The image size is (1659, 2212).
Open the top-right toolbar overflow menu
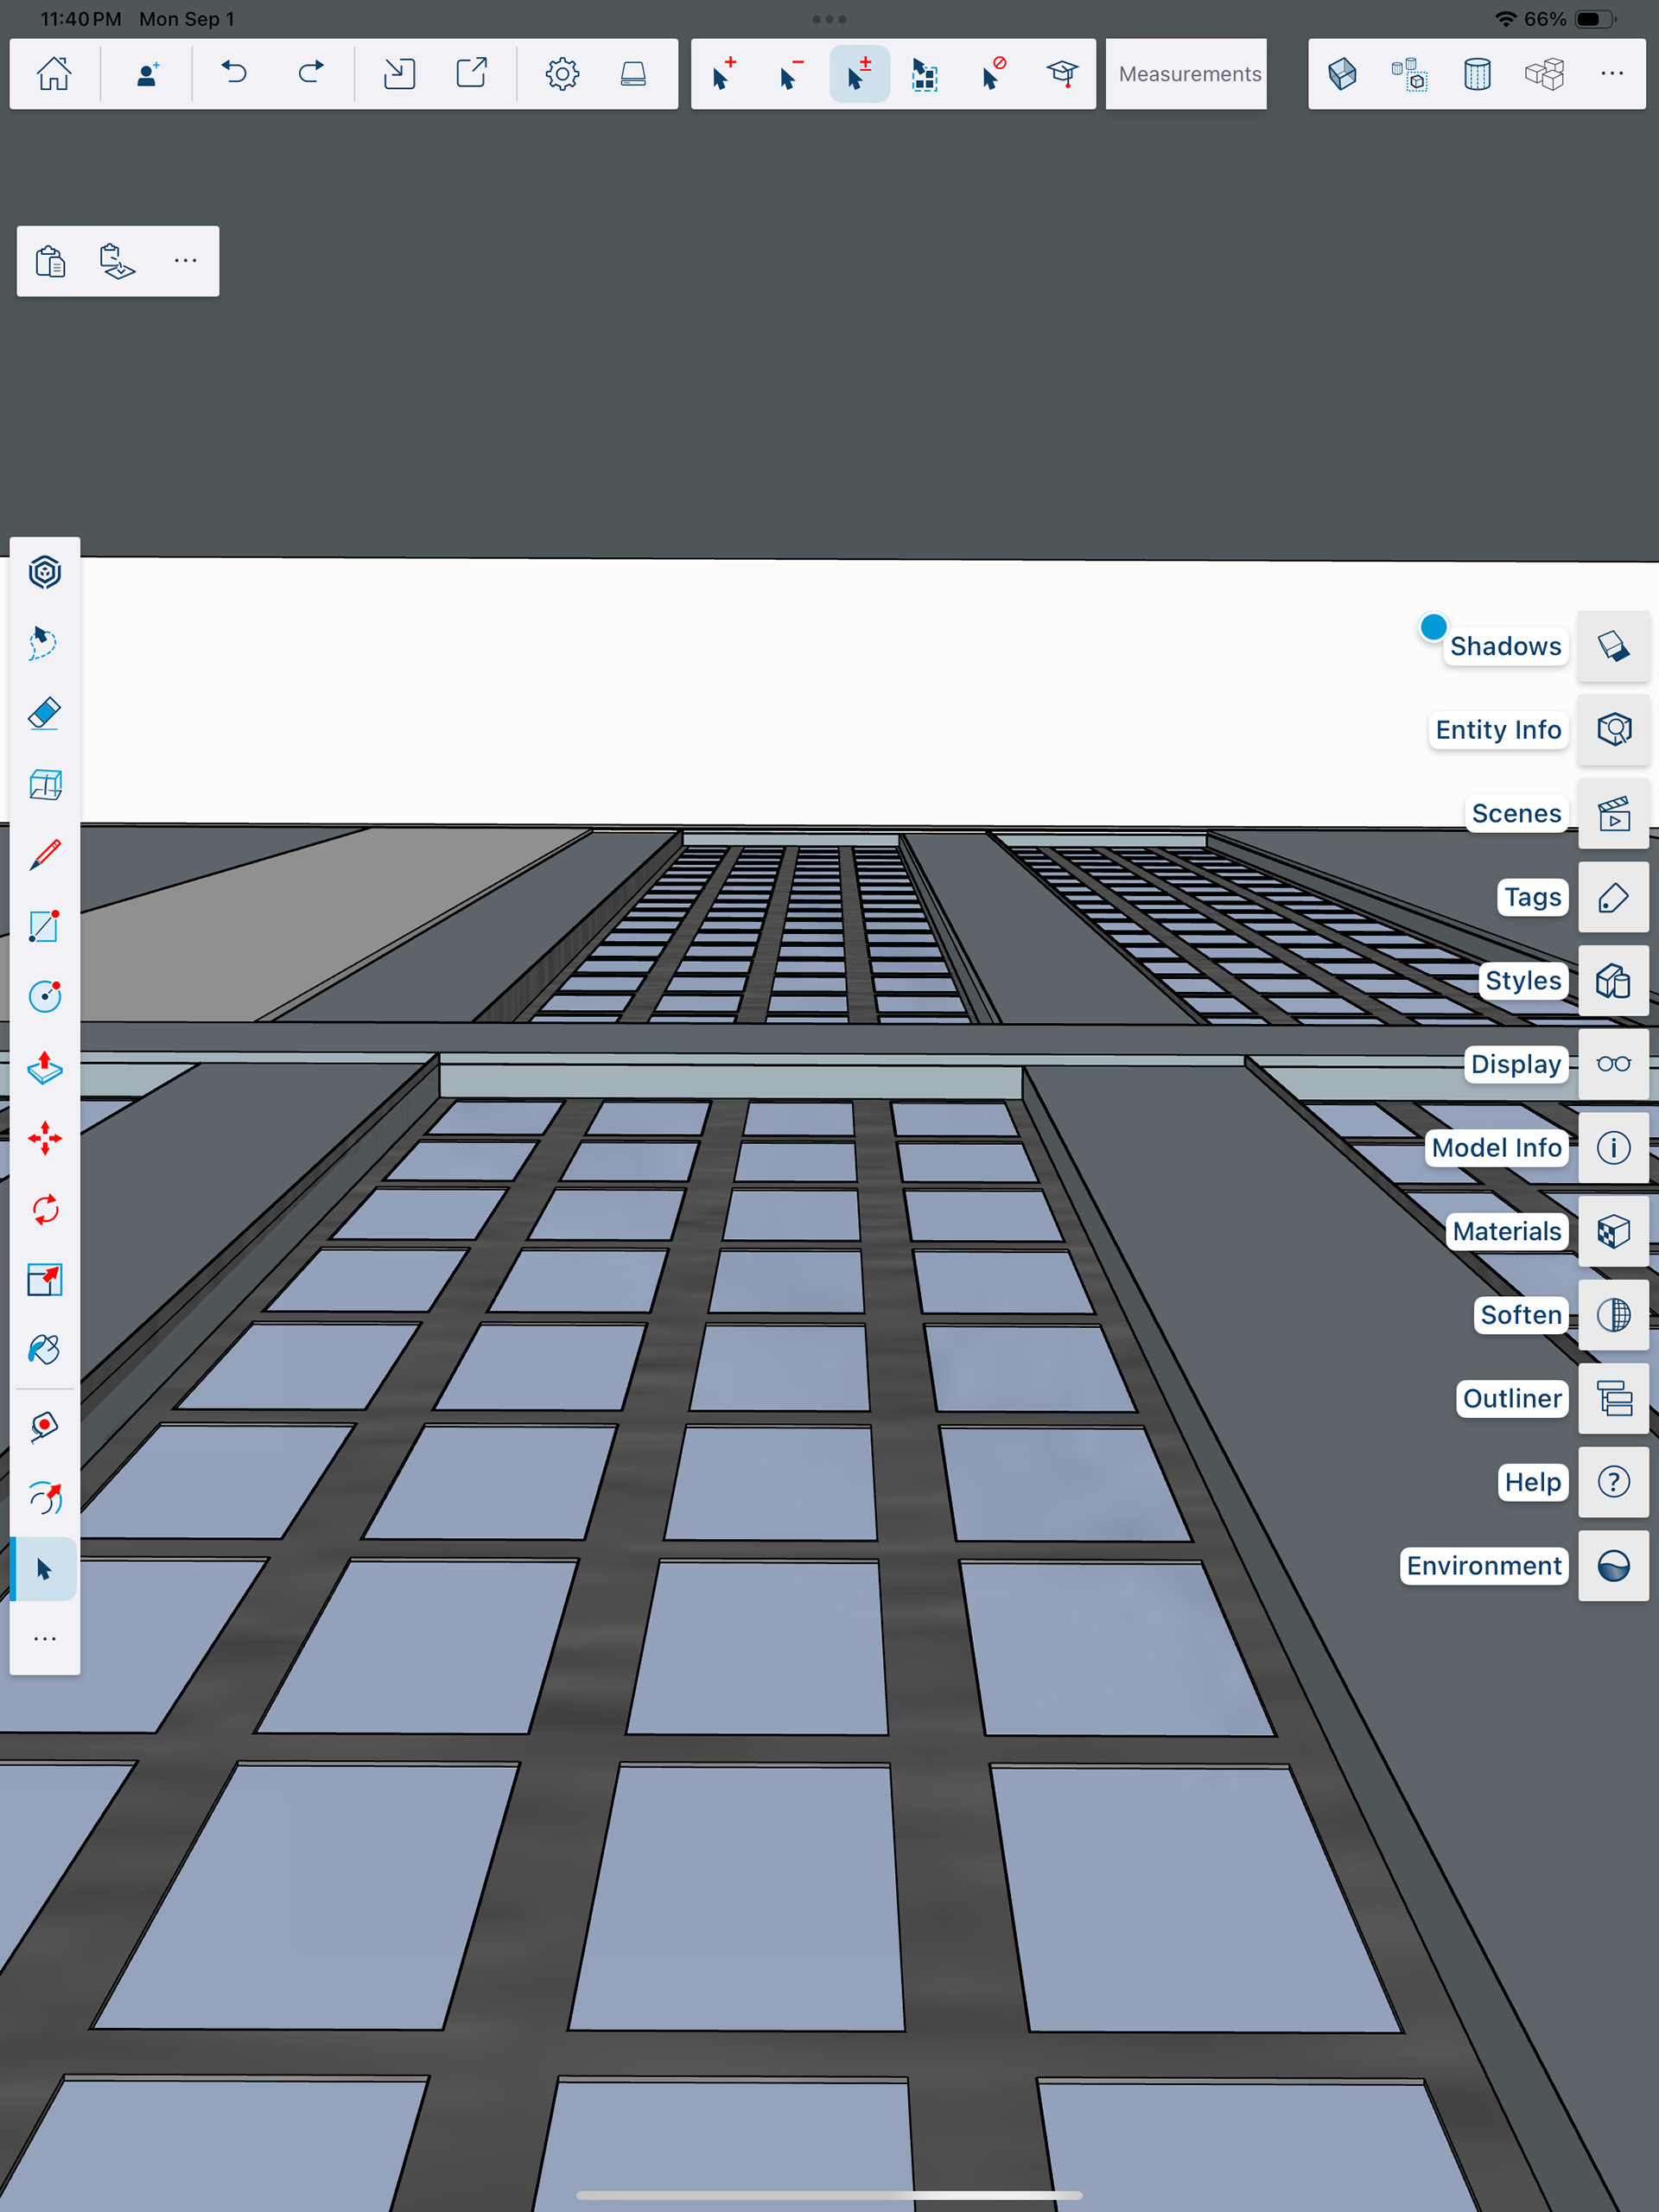[x=1611, y=74]
